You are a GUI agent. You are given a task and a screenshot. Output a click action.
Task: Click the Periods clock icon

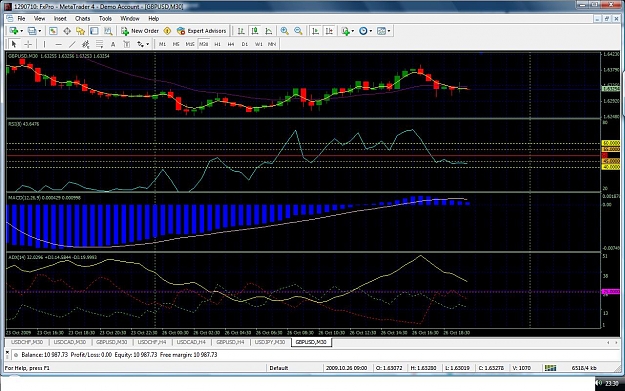pyautogui.click(x=363, y=31)
